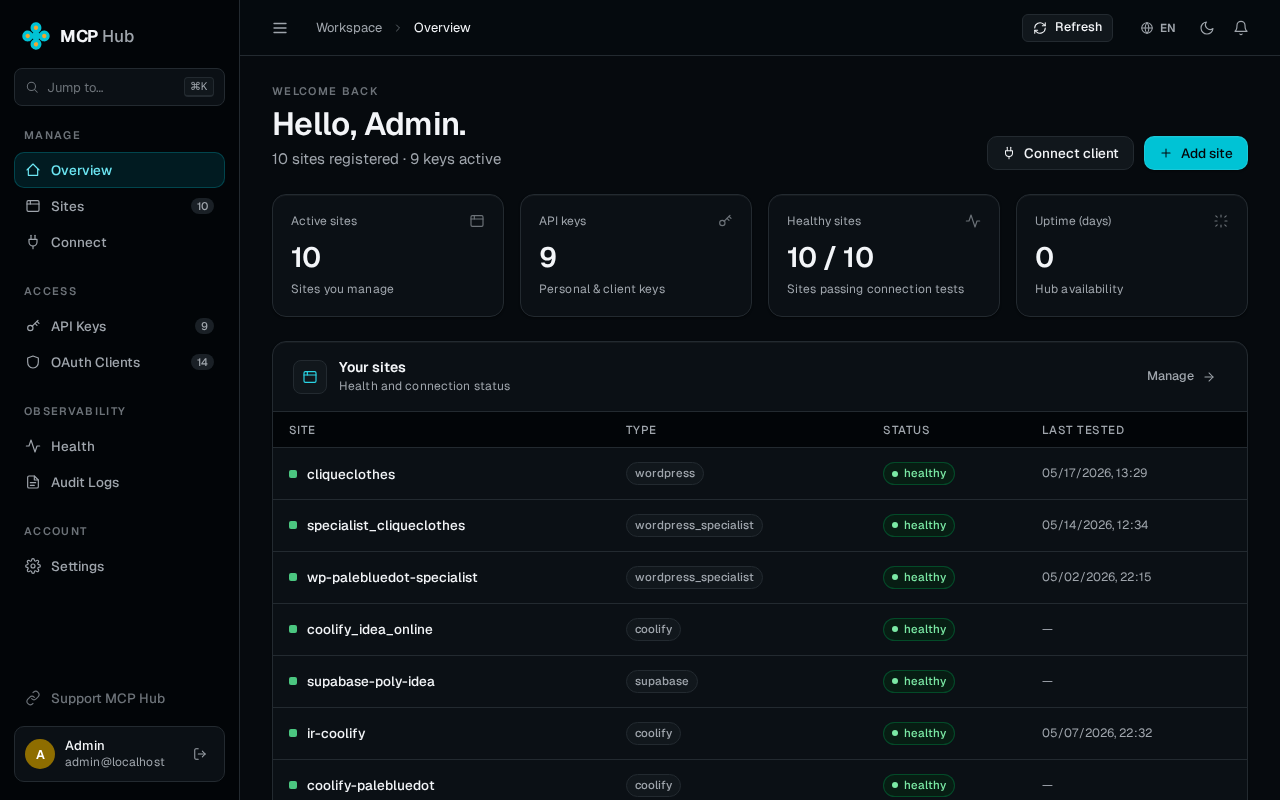The image size is (1280, 800).
Task: Click the Active sites card icon
Action: pos(477,221)
